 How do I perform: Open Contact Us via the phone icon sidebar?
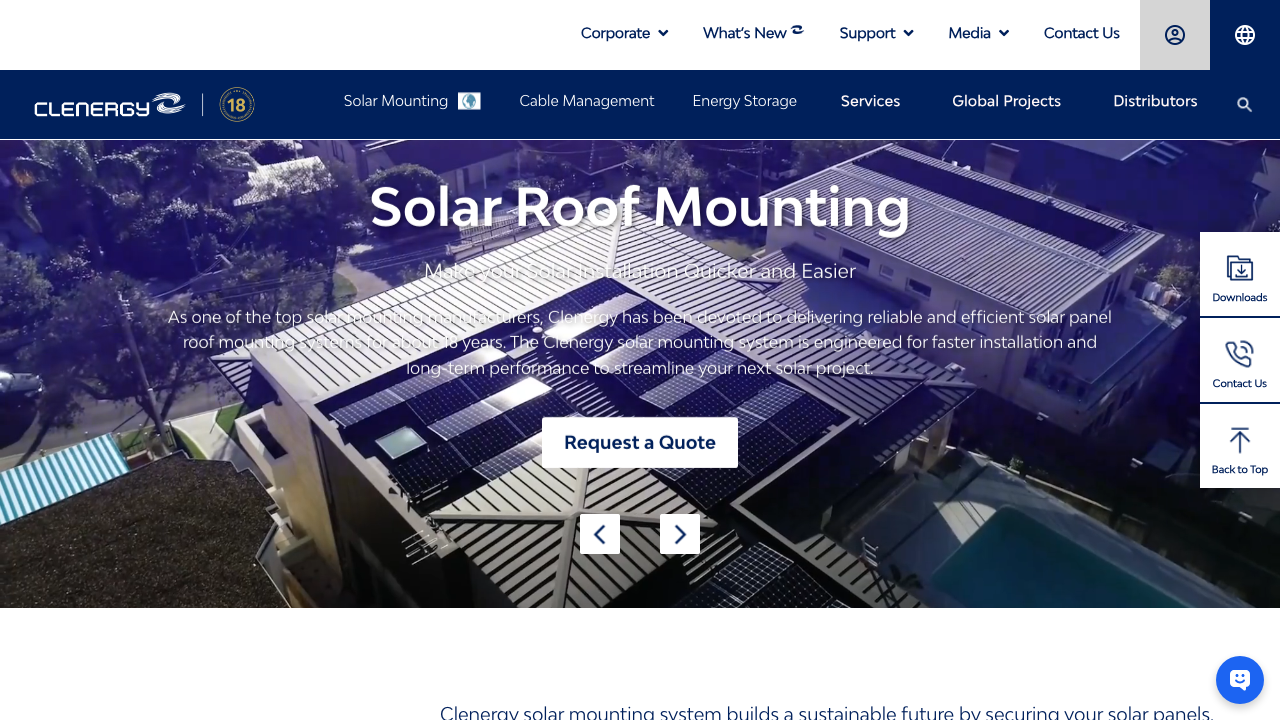[x=1239, y=360]
